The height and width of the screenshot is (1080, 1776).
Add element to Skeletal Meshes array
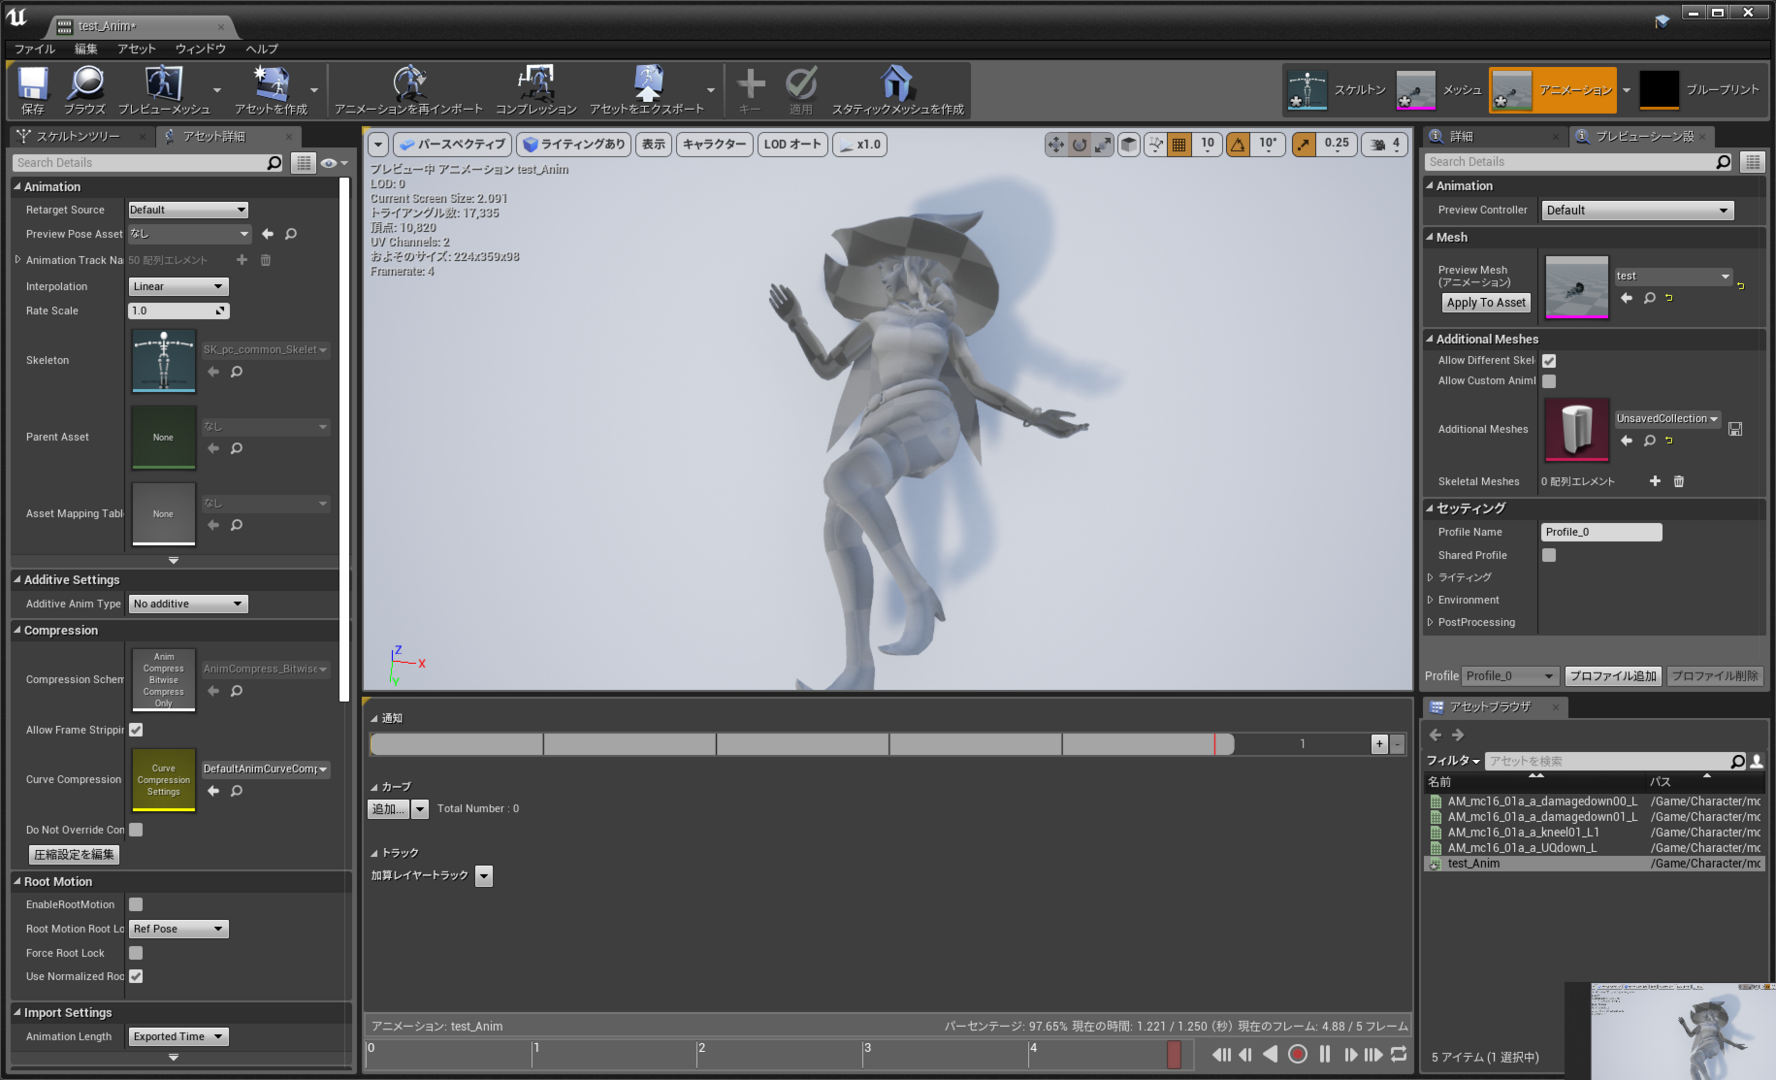[1655, 481]
